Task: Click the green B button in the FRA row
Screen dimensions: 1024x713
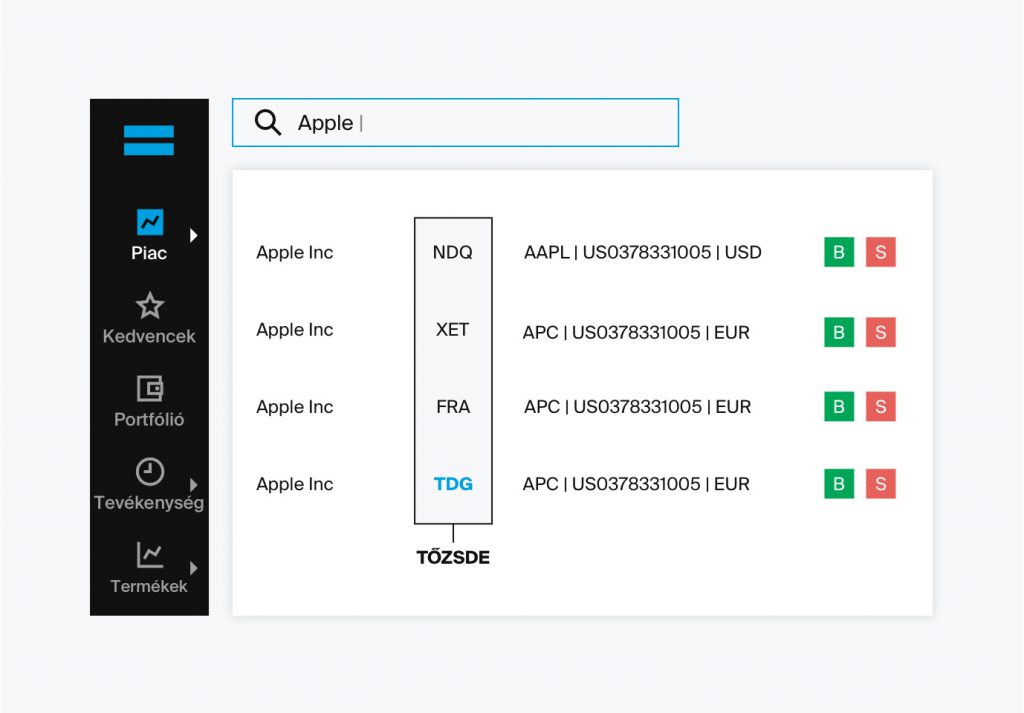Action: tap(839, 407)
